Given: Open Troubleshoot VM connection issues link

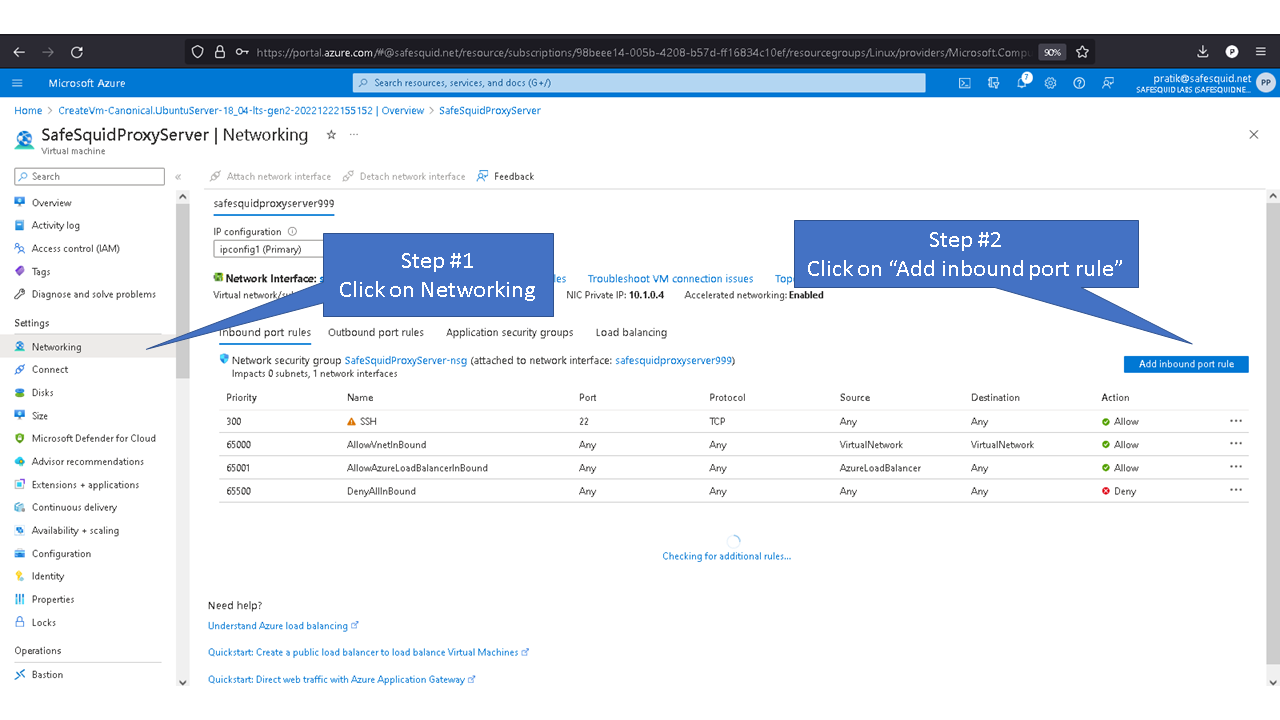Looking at the screenshot, I should (x=670, y=279).
